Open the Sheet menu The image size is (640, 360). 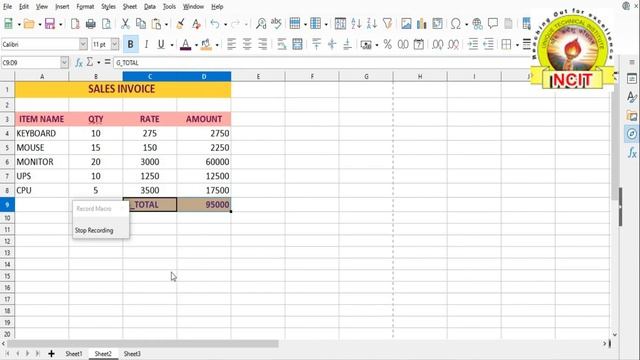pos(130,7)
